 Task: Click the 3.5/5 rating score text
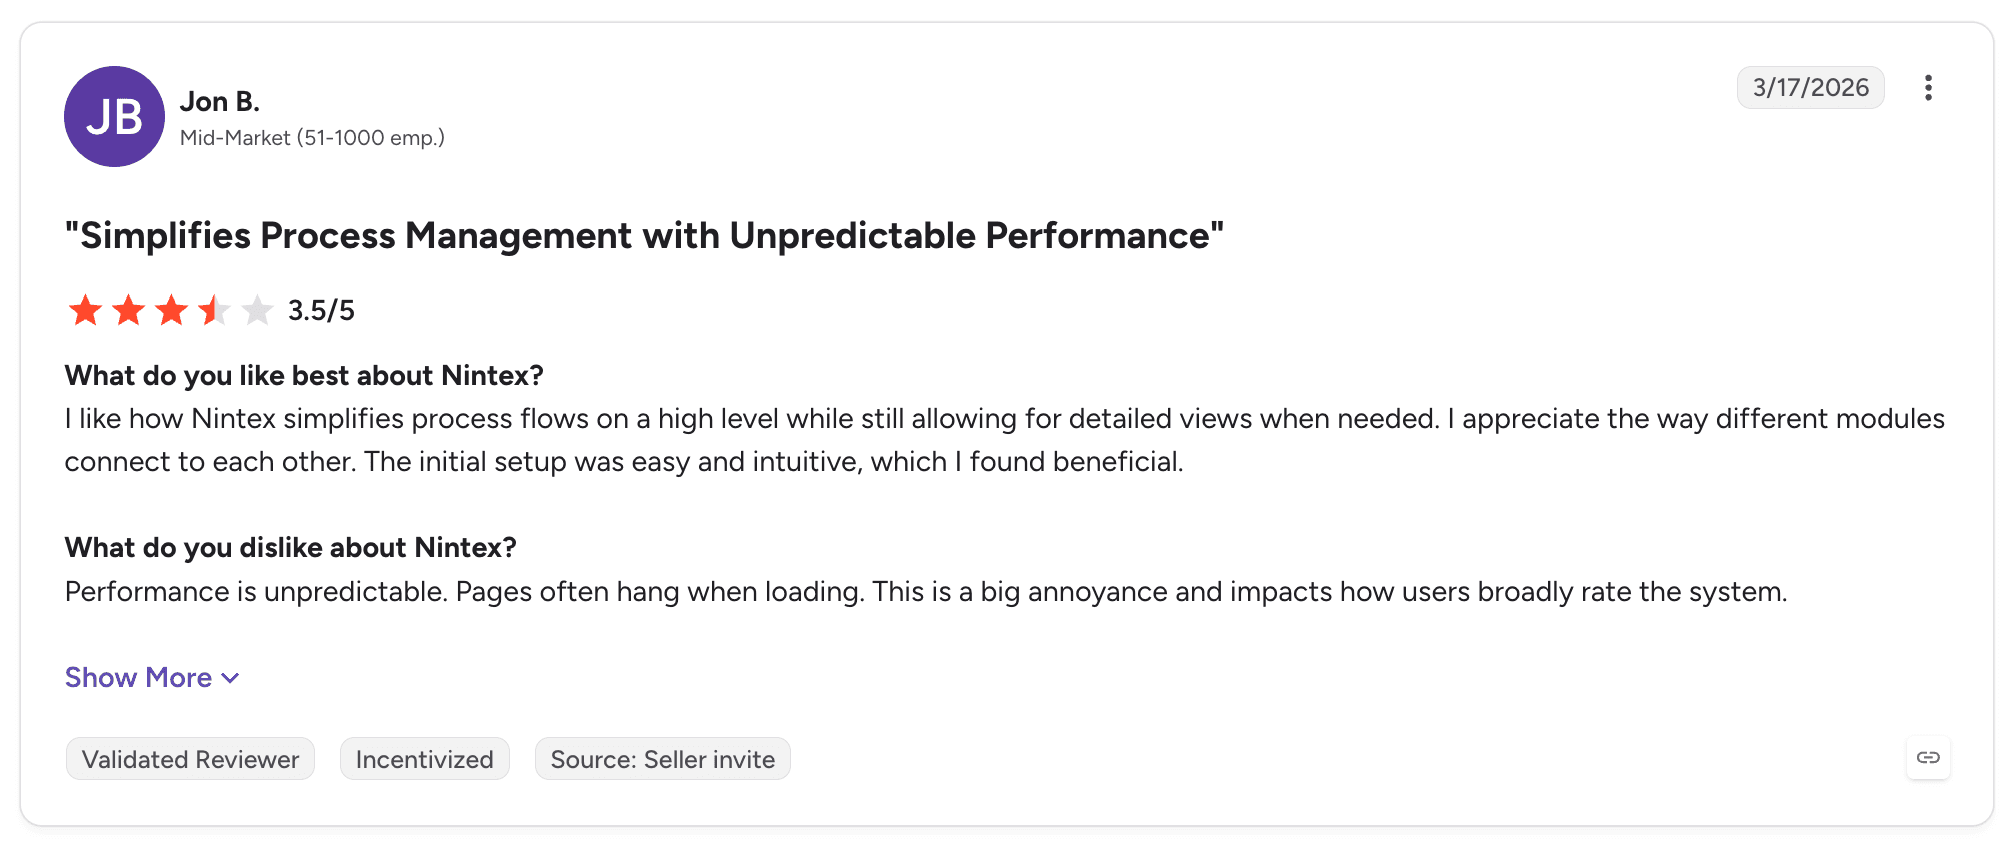(321, 310)
